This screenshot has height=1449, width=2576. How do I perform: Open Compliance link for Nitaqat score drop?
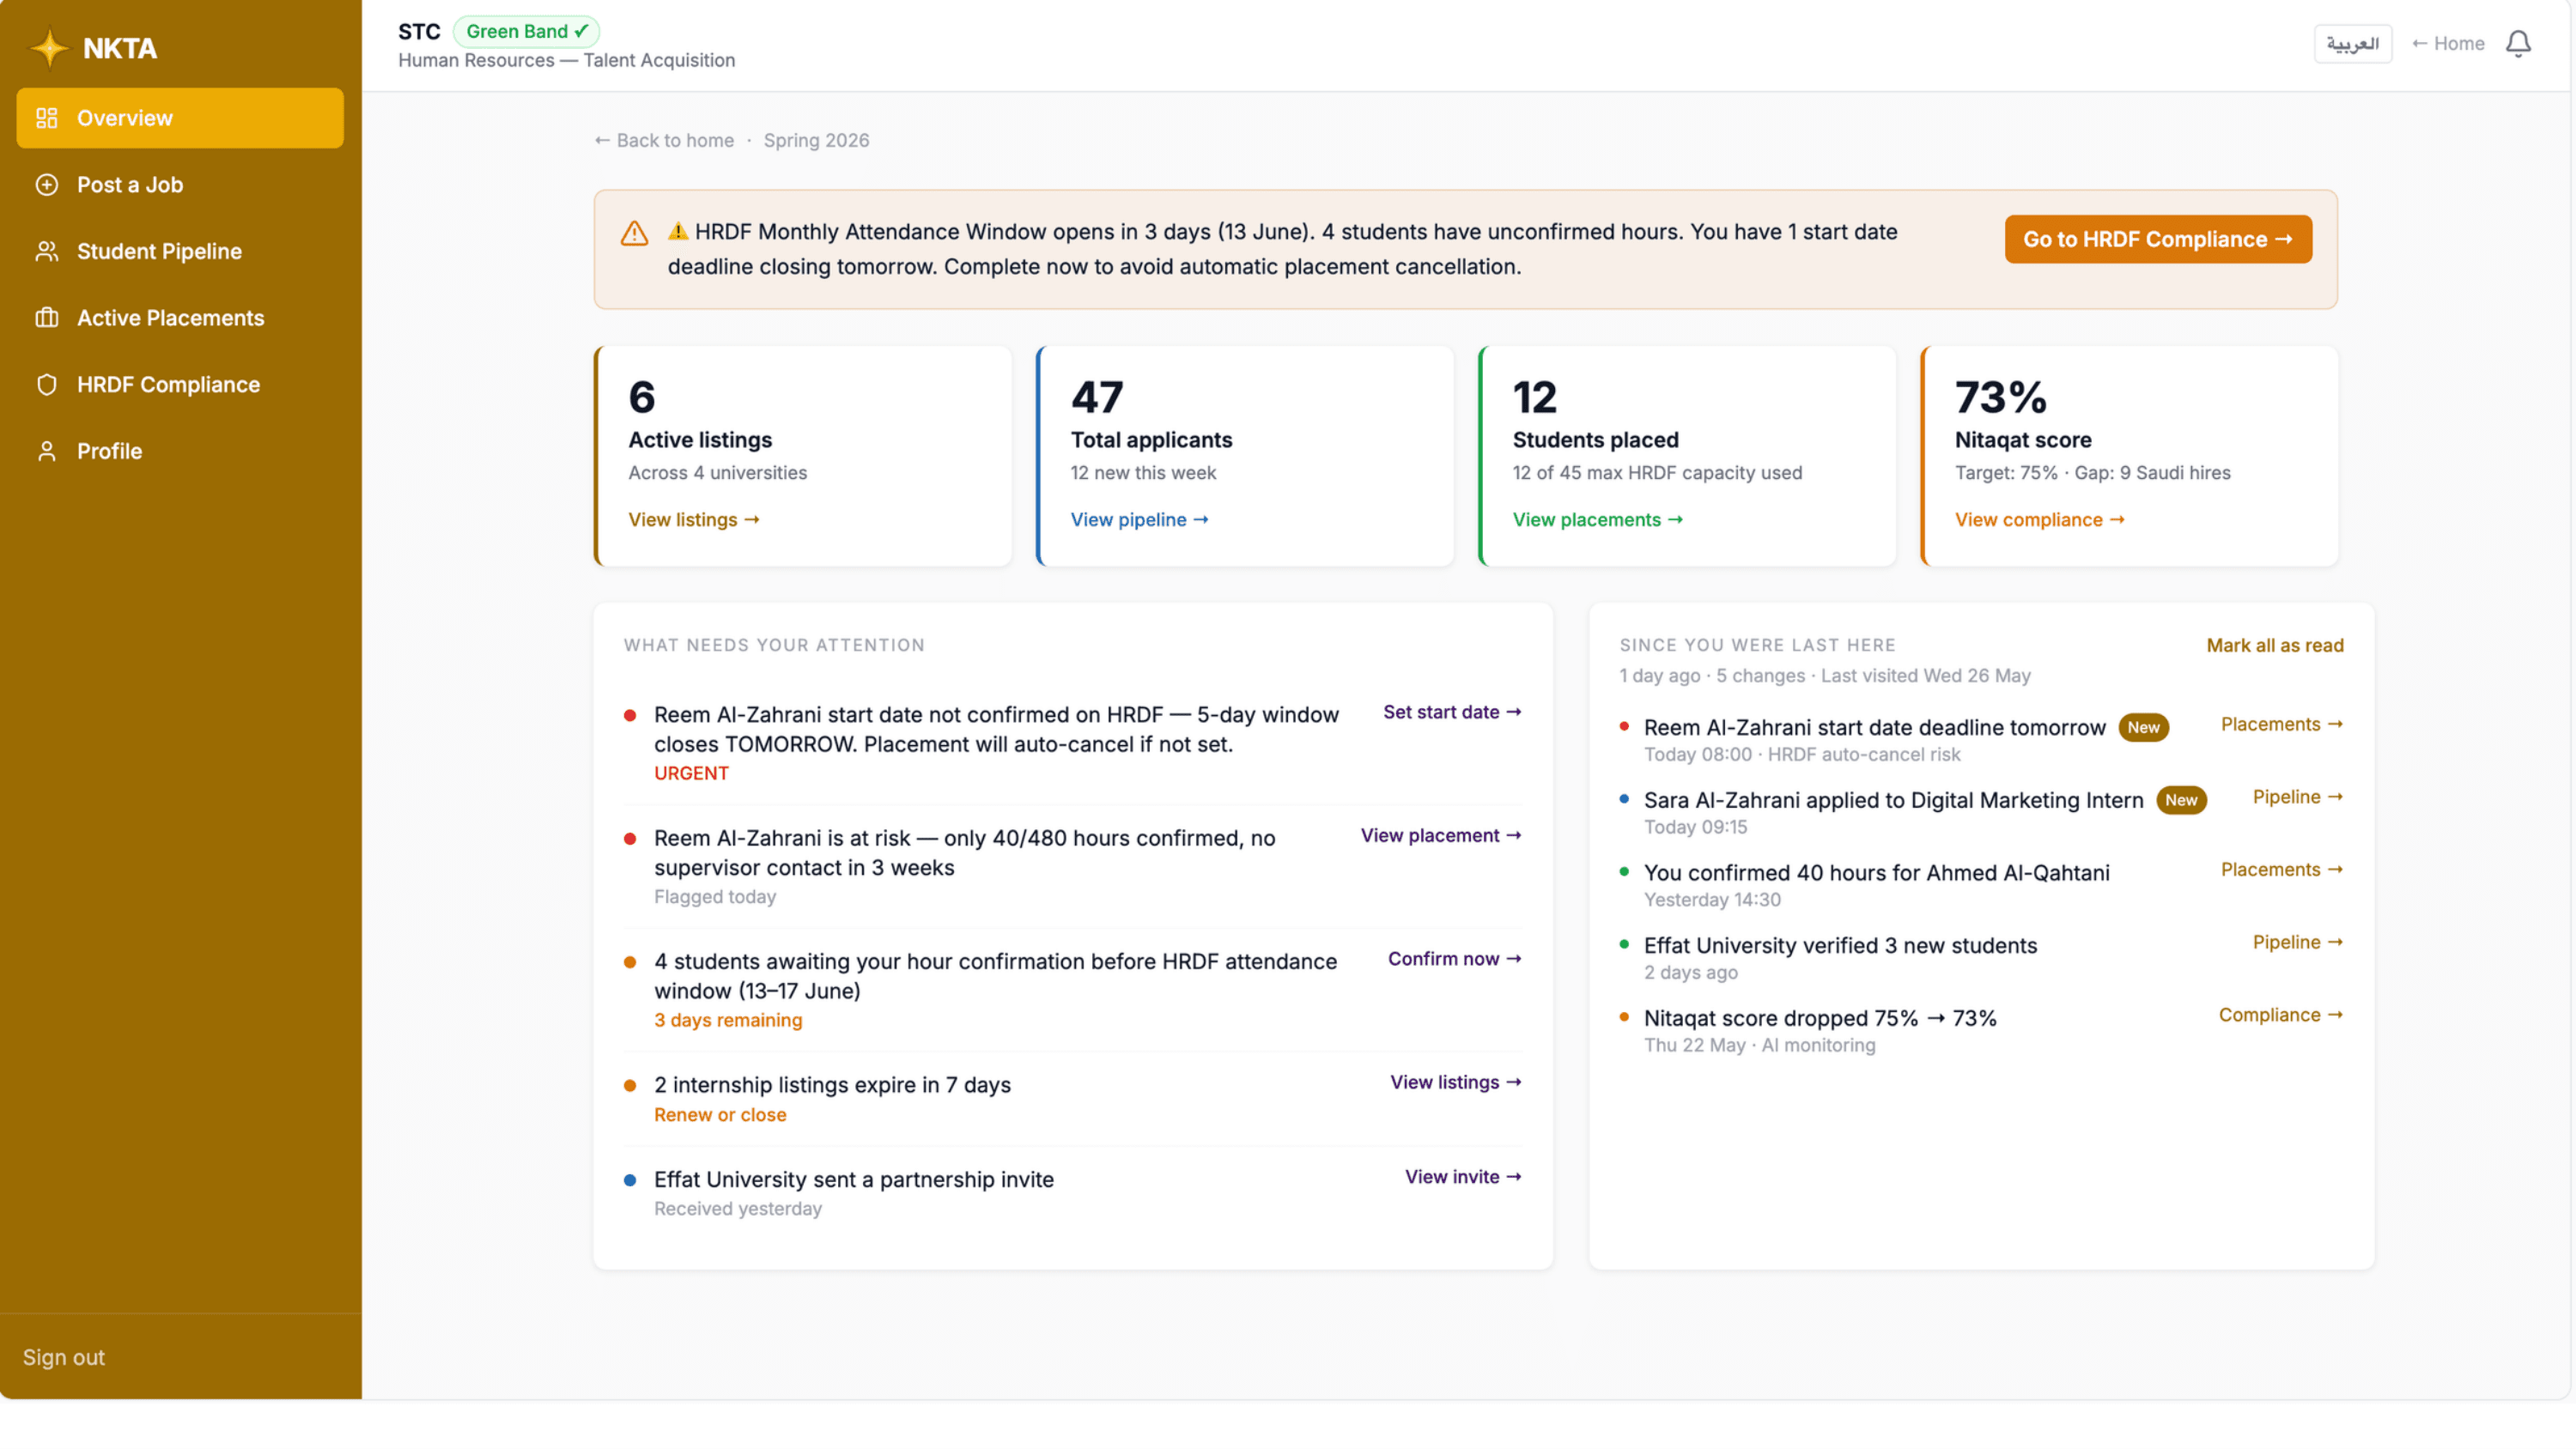pyautogui.click(x=2281, y=1015)
